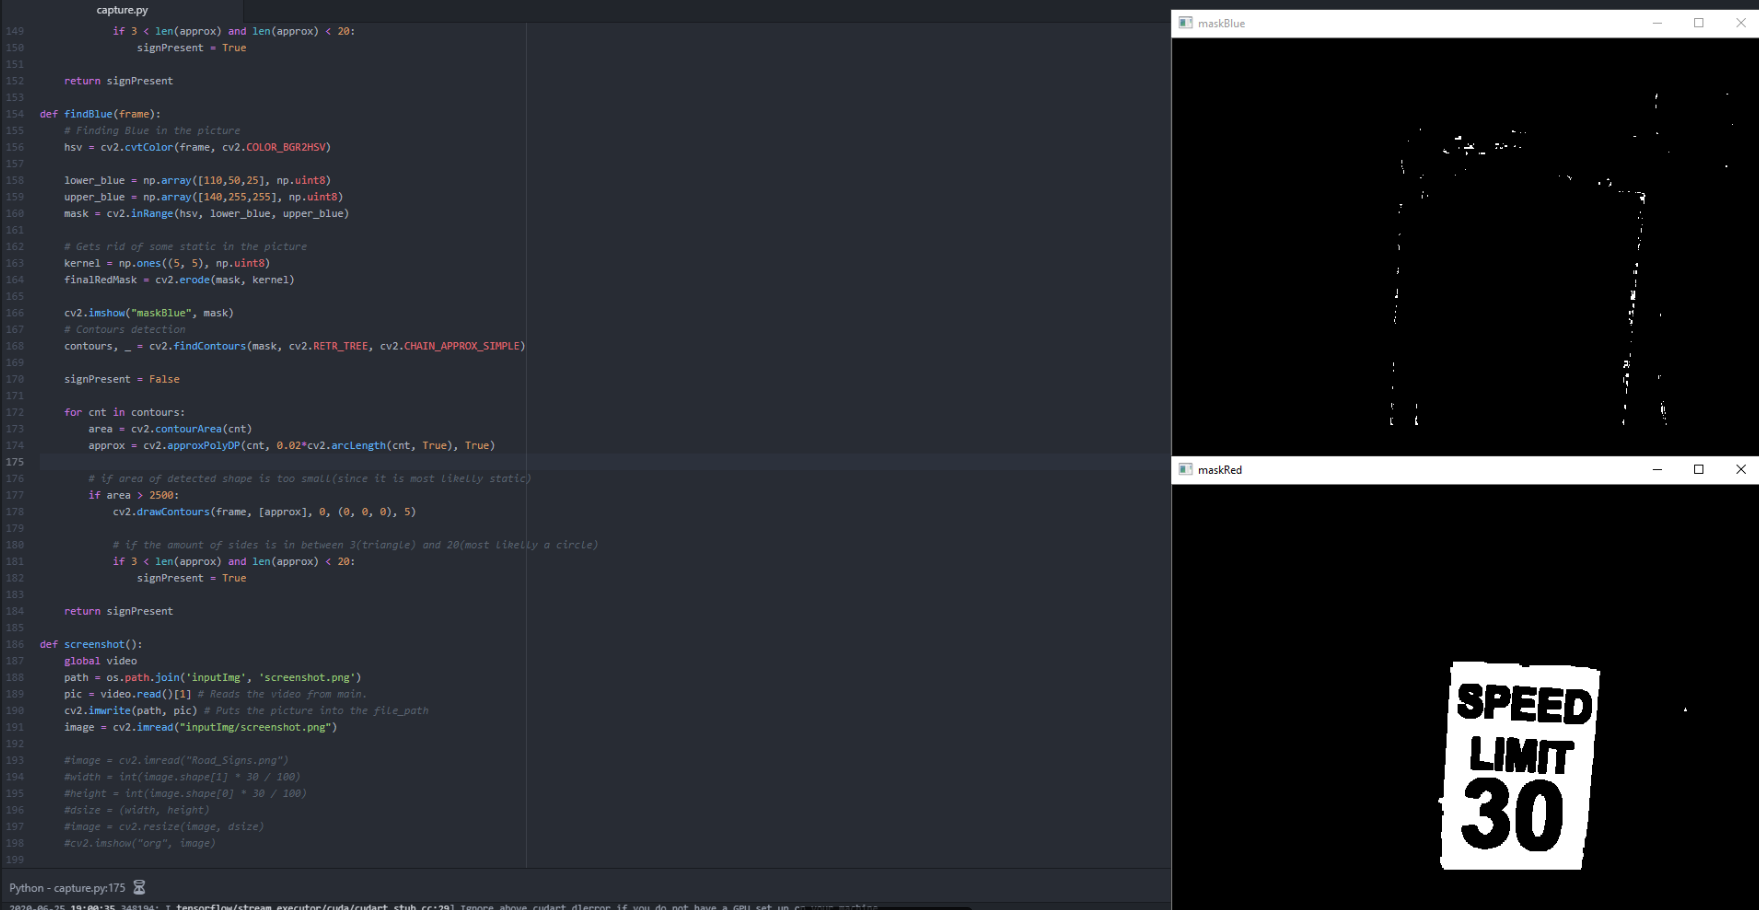1759x910 pixels.
Task: Click the 'finalRedMask = cv2.erode' line
Action: coord(179,280)
